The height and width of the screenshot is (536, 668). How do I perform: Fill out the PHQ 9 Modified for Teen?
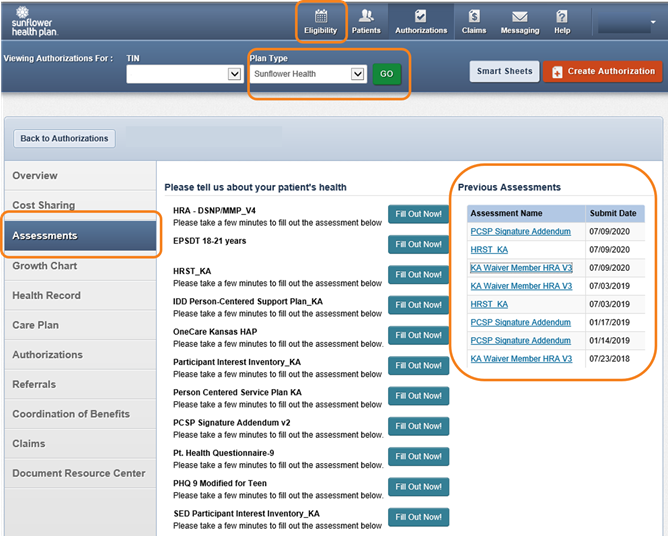[418, 487]
